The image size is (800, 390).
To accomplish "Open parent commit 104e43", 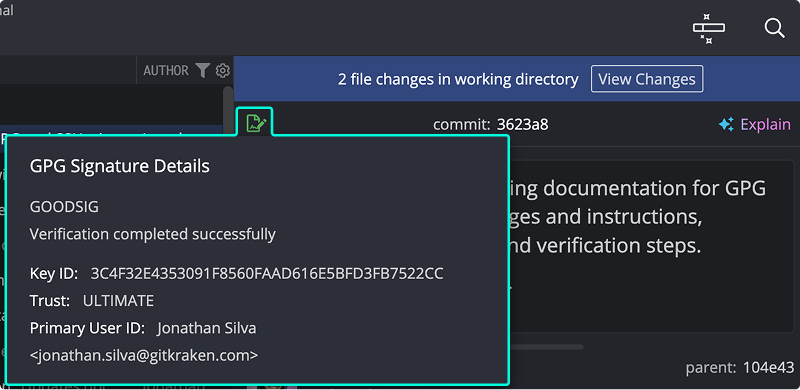I will (x=768, y=368).
